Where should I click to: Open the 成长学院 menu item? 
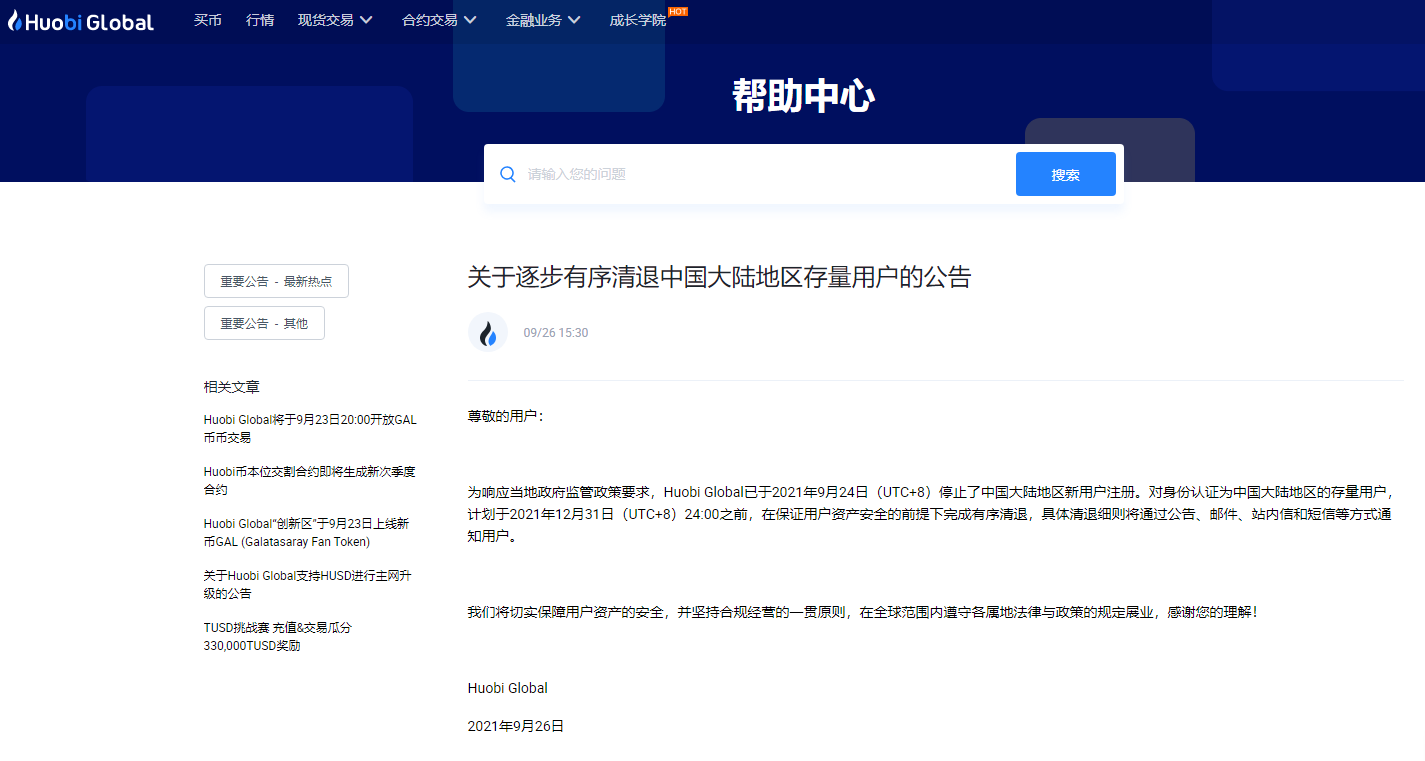[x=638, y=20]
